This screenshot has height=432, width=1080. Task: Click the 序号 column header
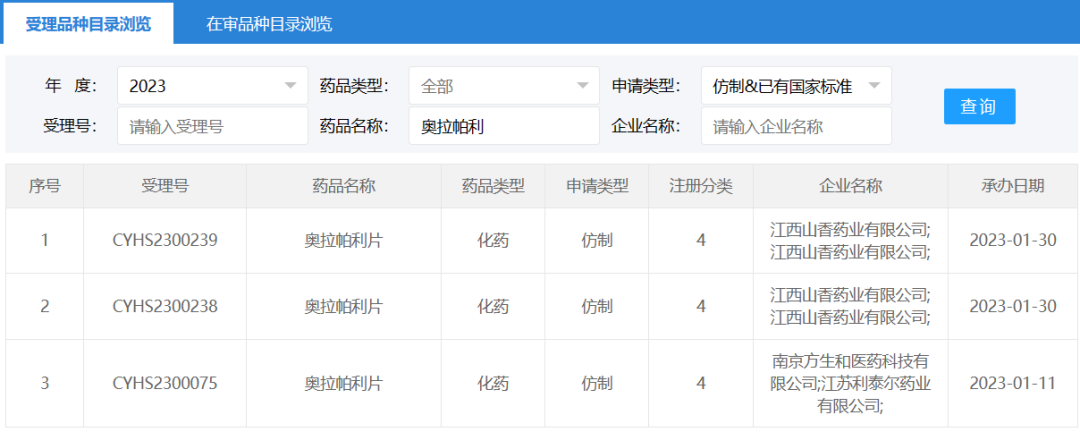[x=44, y=186]
